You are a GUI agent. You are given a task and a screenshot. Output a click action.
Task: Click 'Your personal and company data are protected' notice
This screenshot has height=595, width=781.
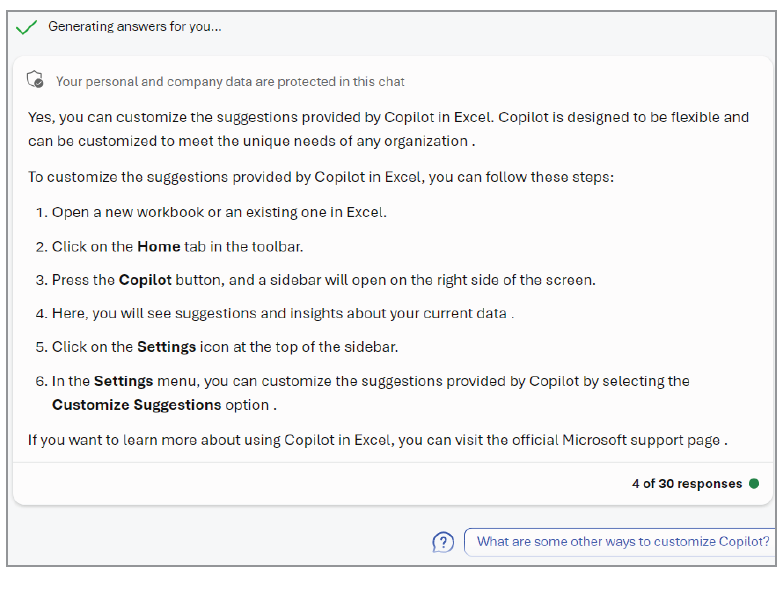pos(230,81)
